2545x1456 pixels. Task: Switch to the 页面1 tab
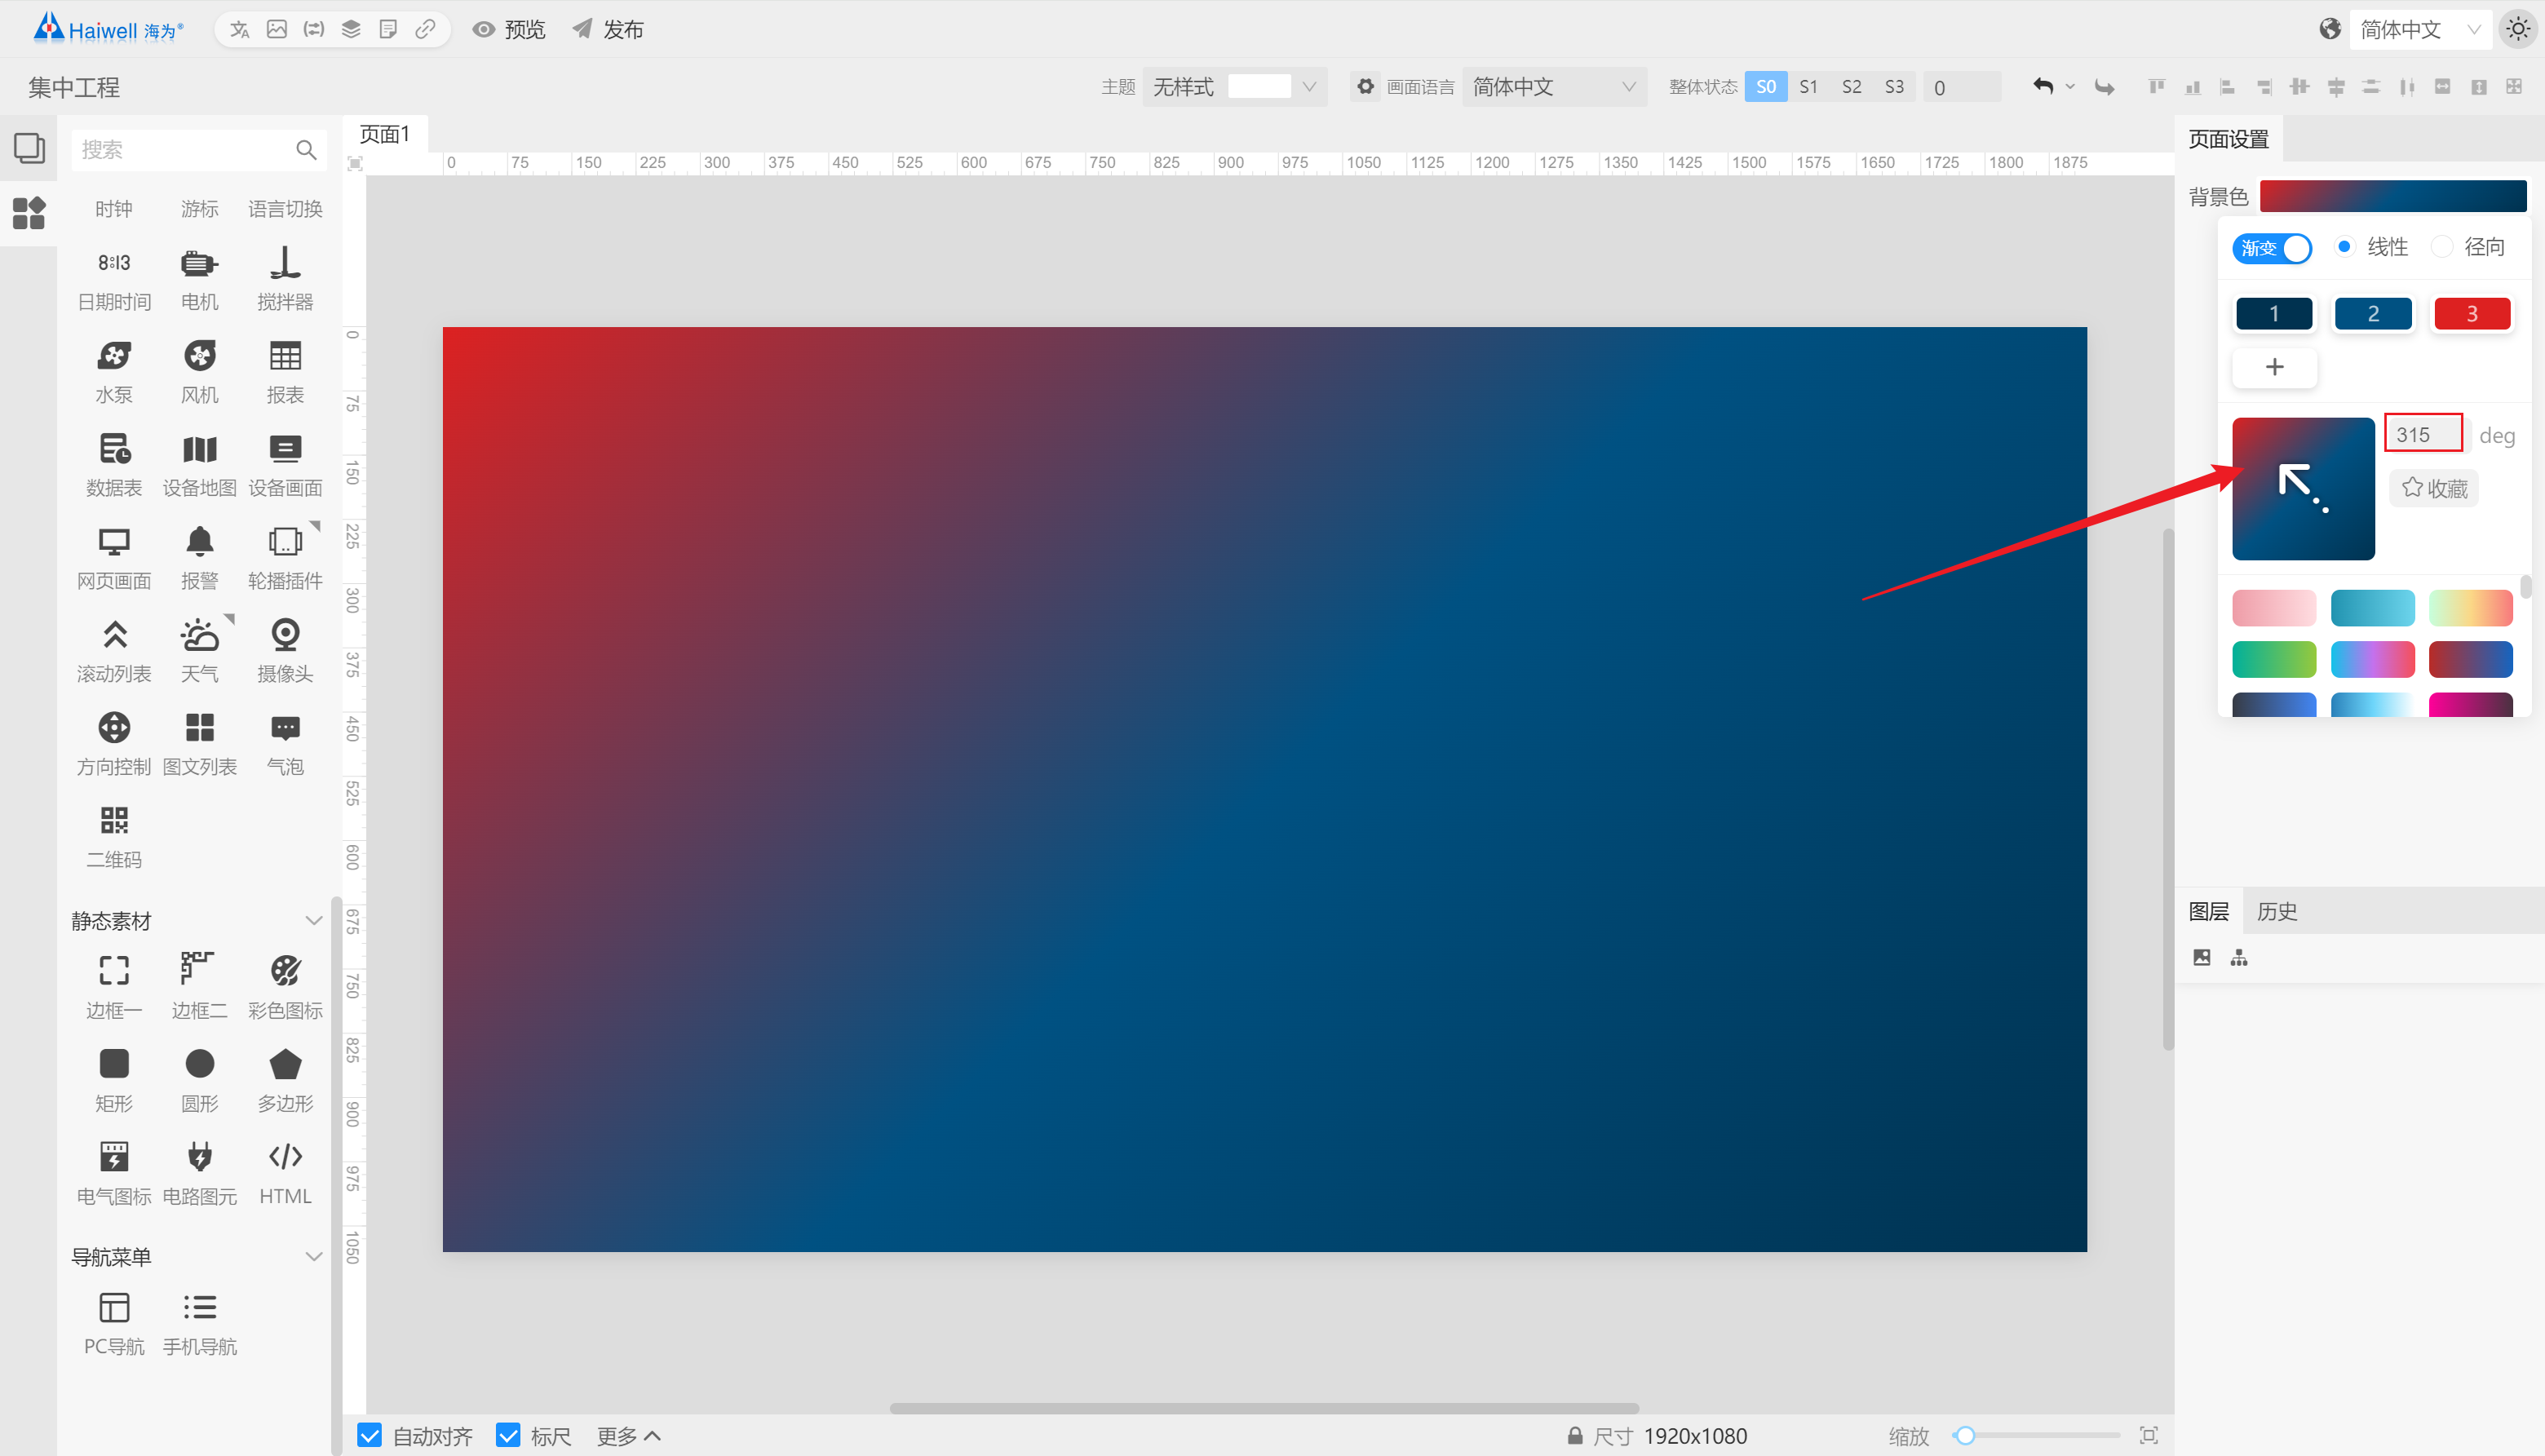(385, 134)
